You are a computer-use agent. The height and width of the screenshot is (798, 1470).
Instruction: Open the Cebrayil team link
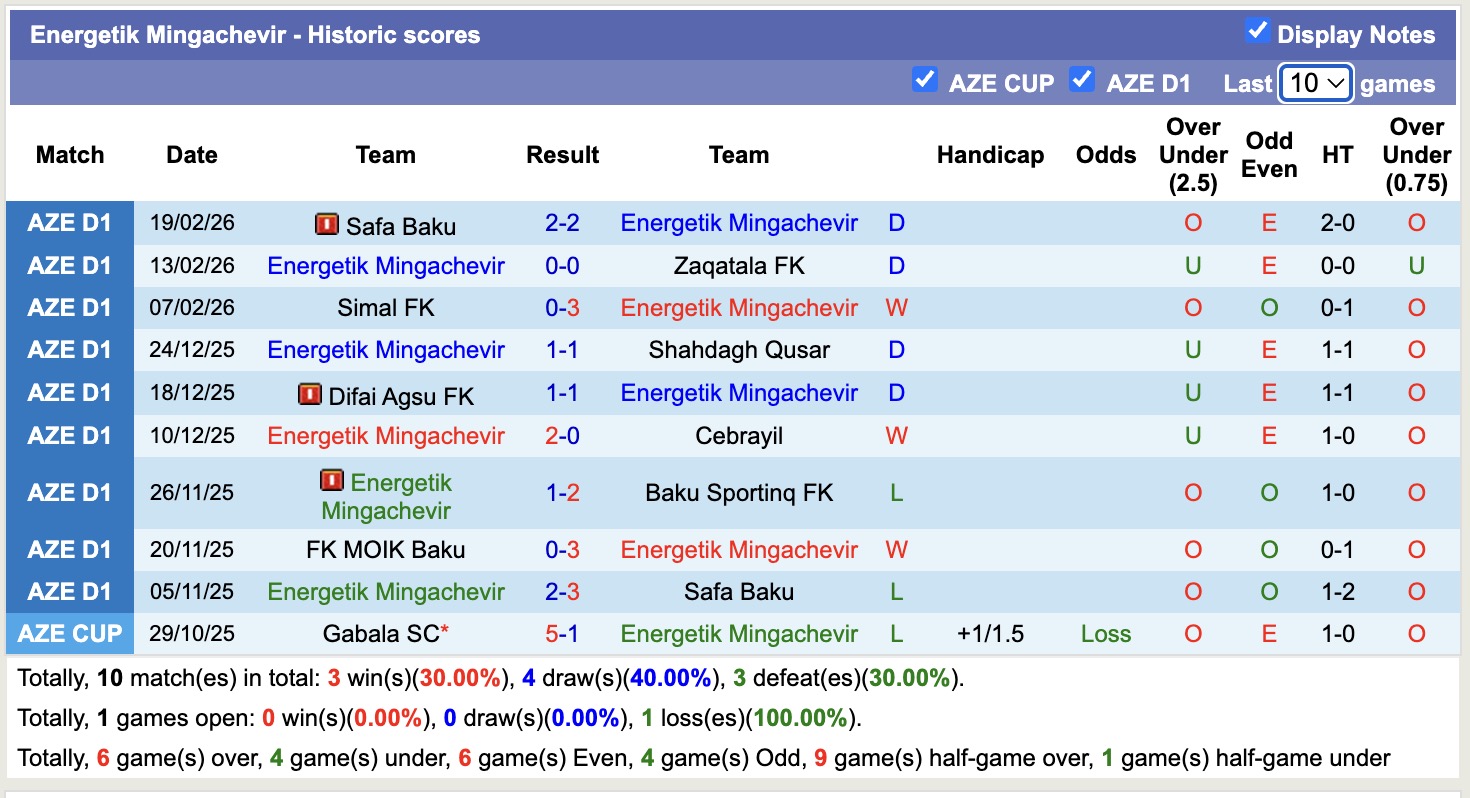[x=739, y=436]
